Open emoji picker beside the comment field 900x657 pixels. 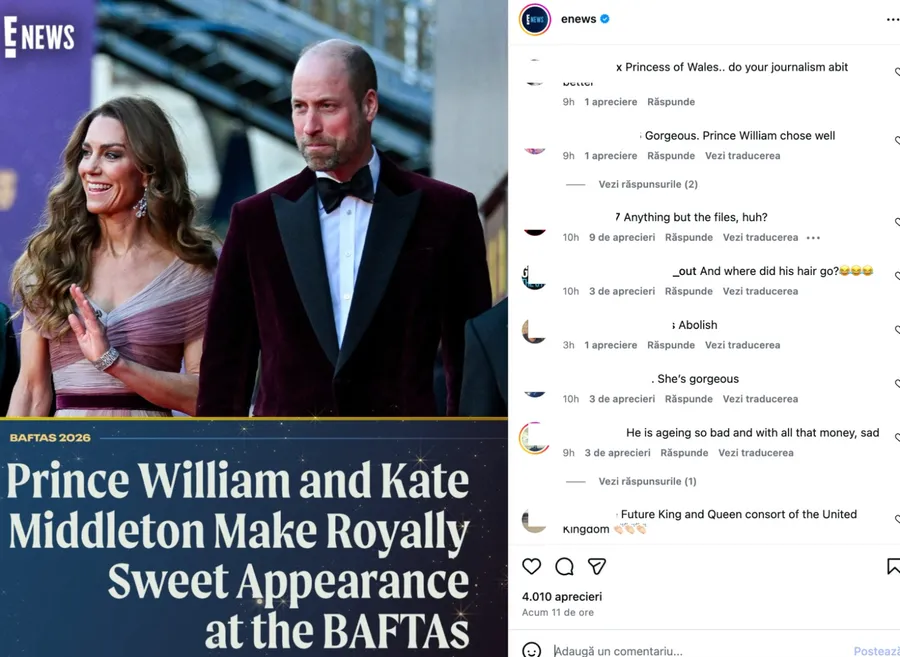(x=532, y=650)
